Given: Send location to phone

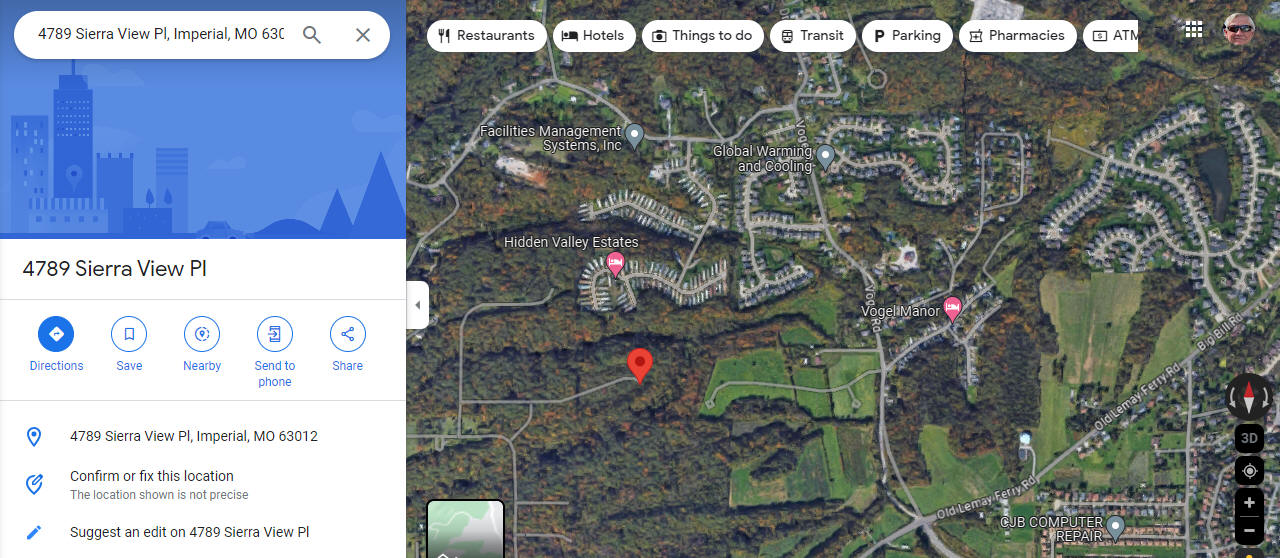Looking at the screenshot, I should coord(275,352).
